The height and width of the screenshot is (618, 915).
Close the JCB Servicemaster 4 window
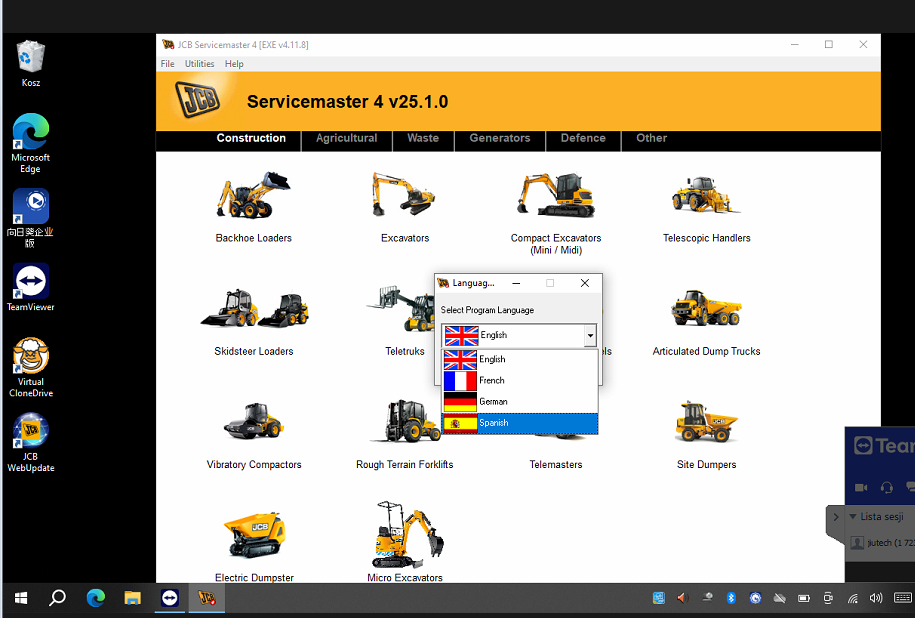point(863,44)
